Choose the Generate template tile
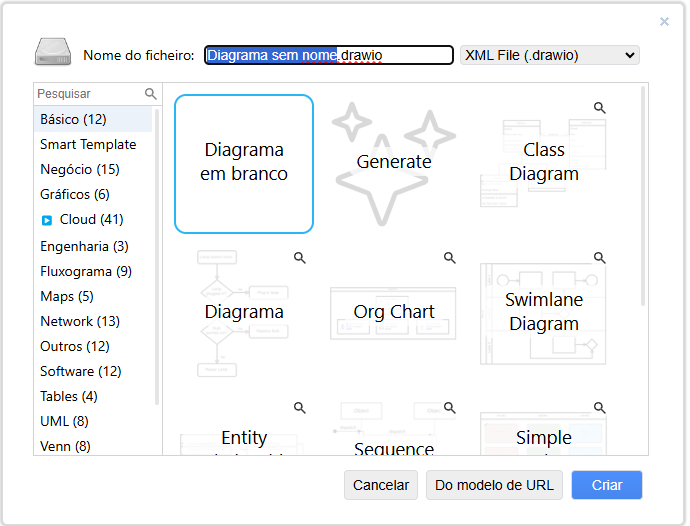This screenshot has width=690, height=526. click(x=394, y=163)
